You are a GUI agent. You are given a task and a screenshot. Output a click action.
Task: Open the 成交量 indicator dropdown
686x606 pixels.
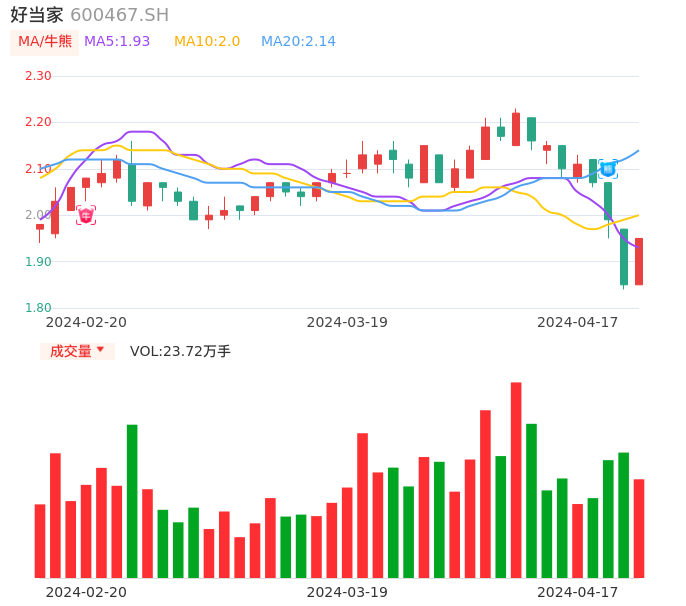[x=77, y=351]
